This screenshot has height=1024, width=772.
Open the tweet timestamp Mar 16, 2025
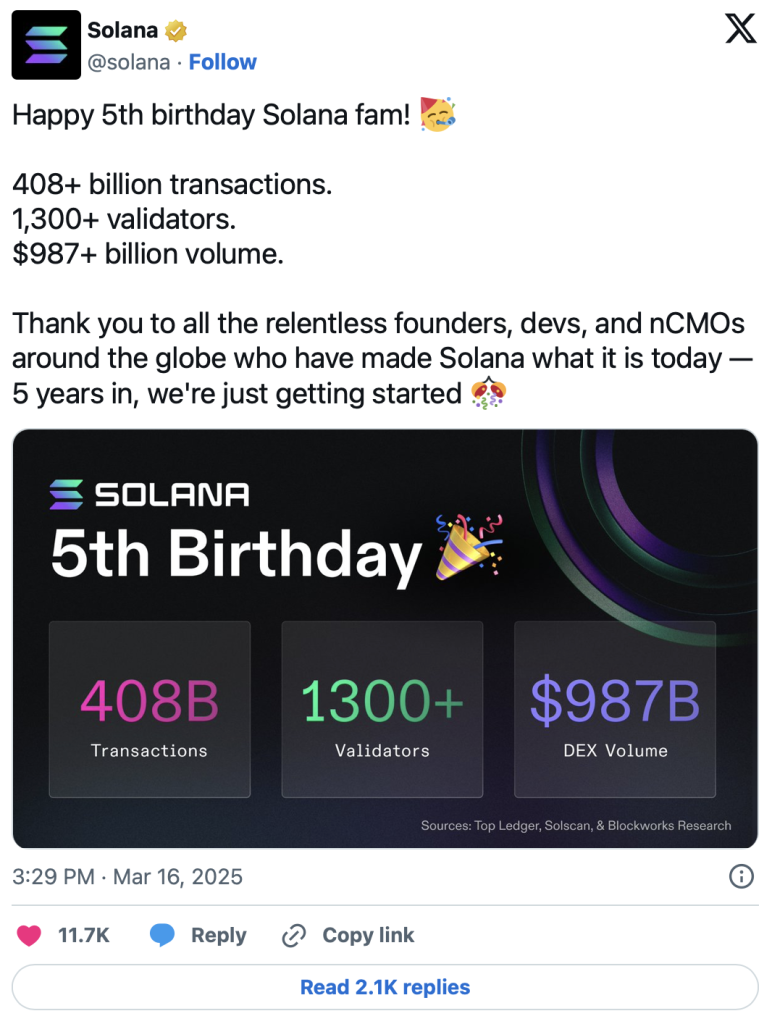127,876
